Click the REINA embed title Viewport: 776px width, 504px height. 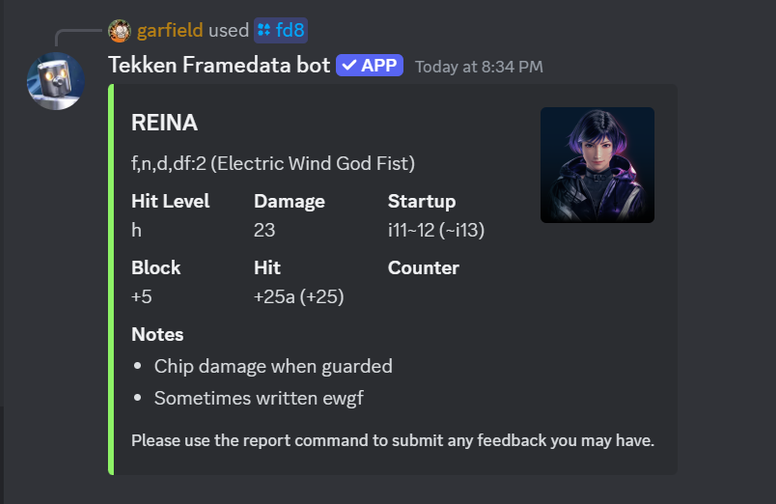coord(164,123)
